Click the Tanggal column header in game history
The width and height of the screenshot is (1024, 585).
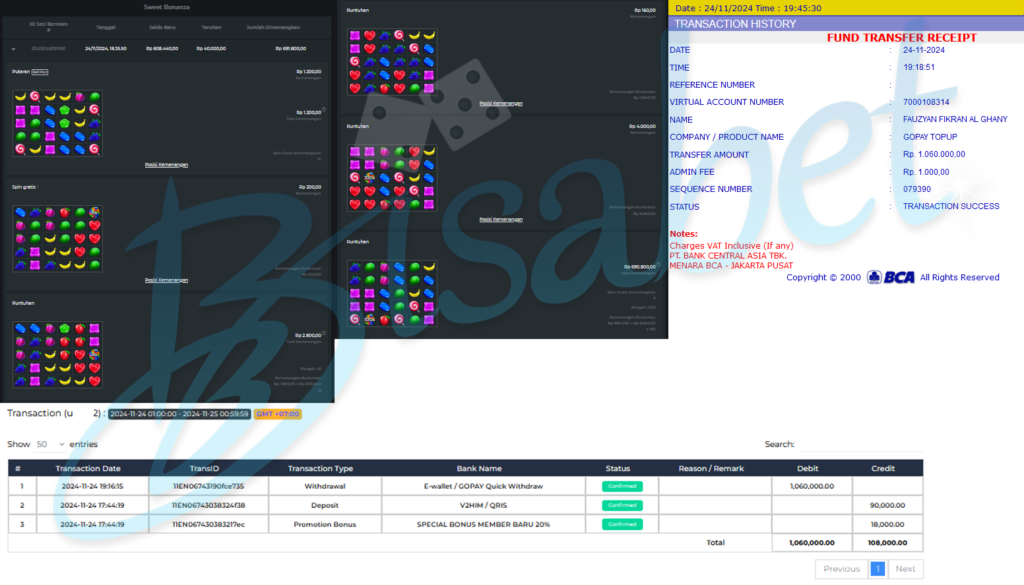(x=106, y=27)
